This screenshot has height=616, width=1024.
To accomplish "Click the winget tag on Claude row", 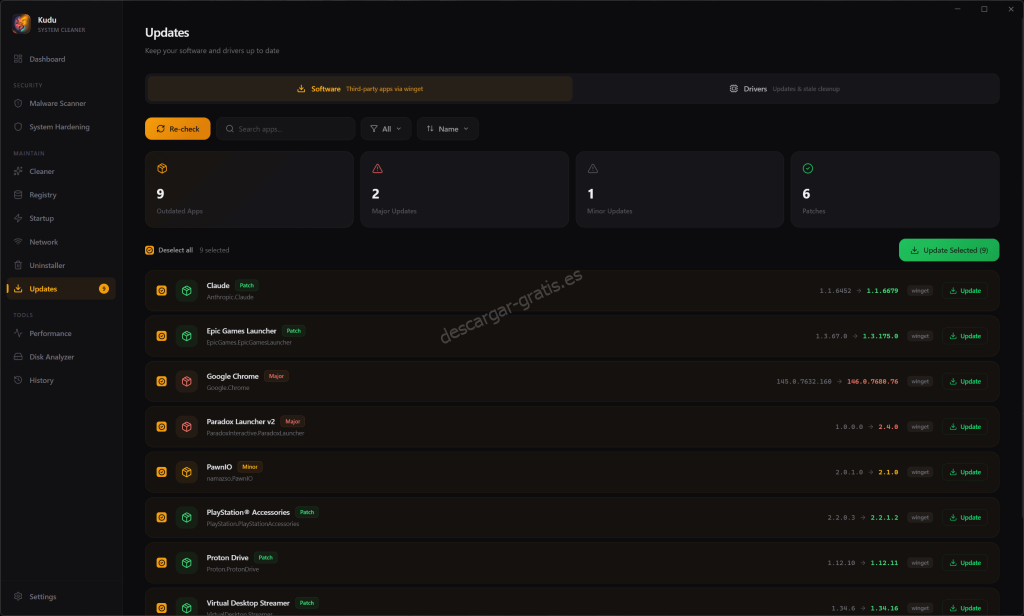I will coord(920,291).
